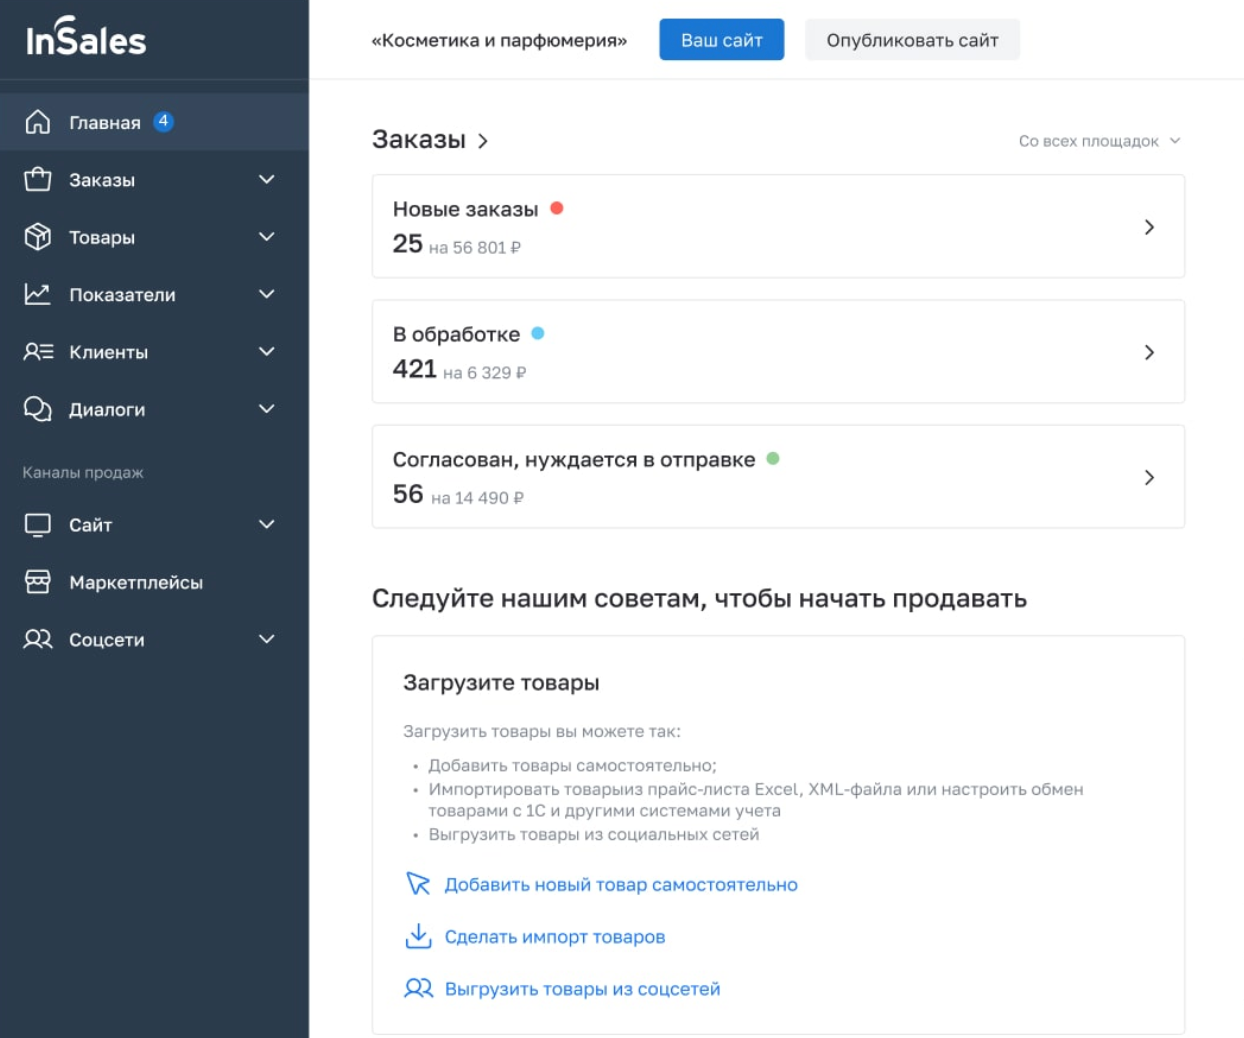Select Диалоги in the sidebar
Viewport: 1244px width, 1038px height.
(154, 409)
